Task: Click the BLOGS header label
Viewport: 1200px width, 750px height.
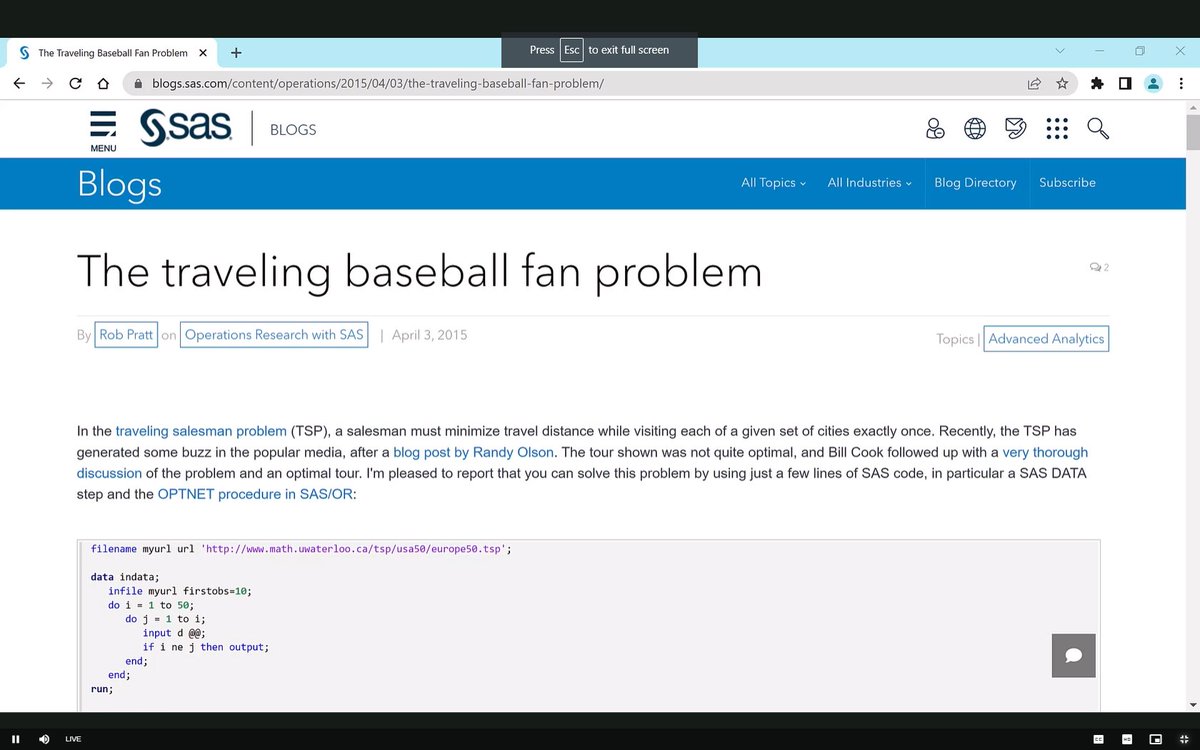Action: point(293,130)
